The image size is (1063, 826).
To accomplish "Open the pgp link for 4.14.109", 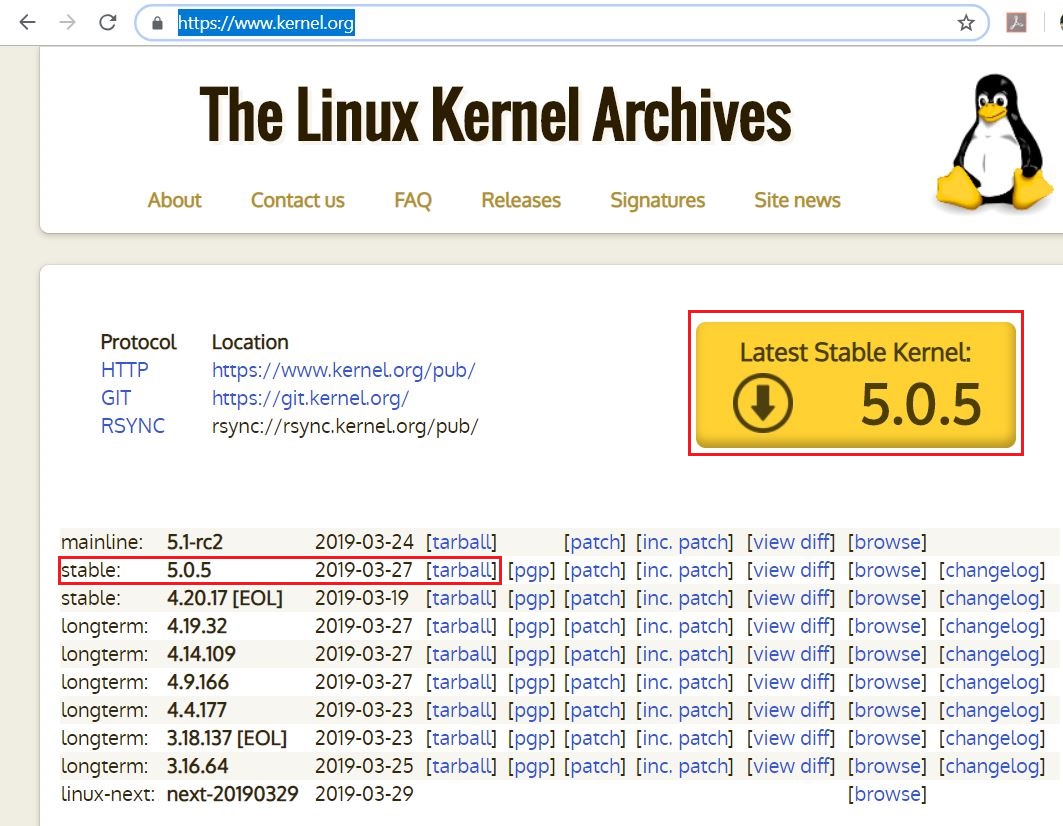I will tap(532, 654).
